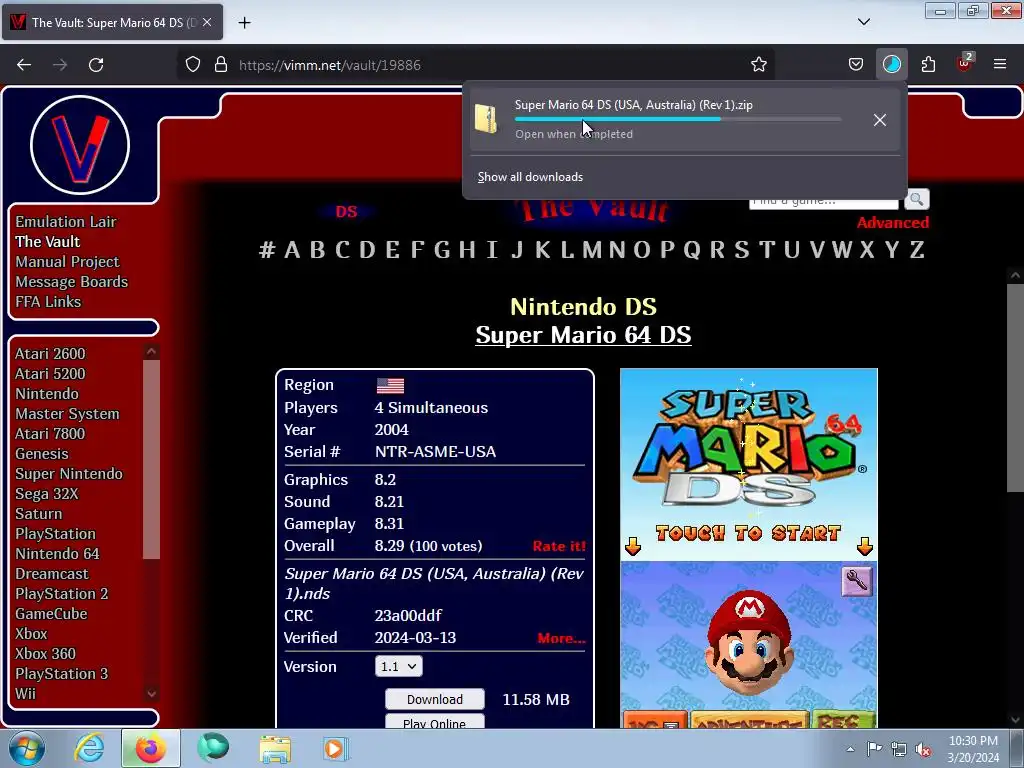Select GameCube in systems list

coord(51,614)
